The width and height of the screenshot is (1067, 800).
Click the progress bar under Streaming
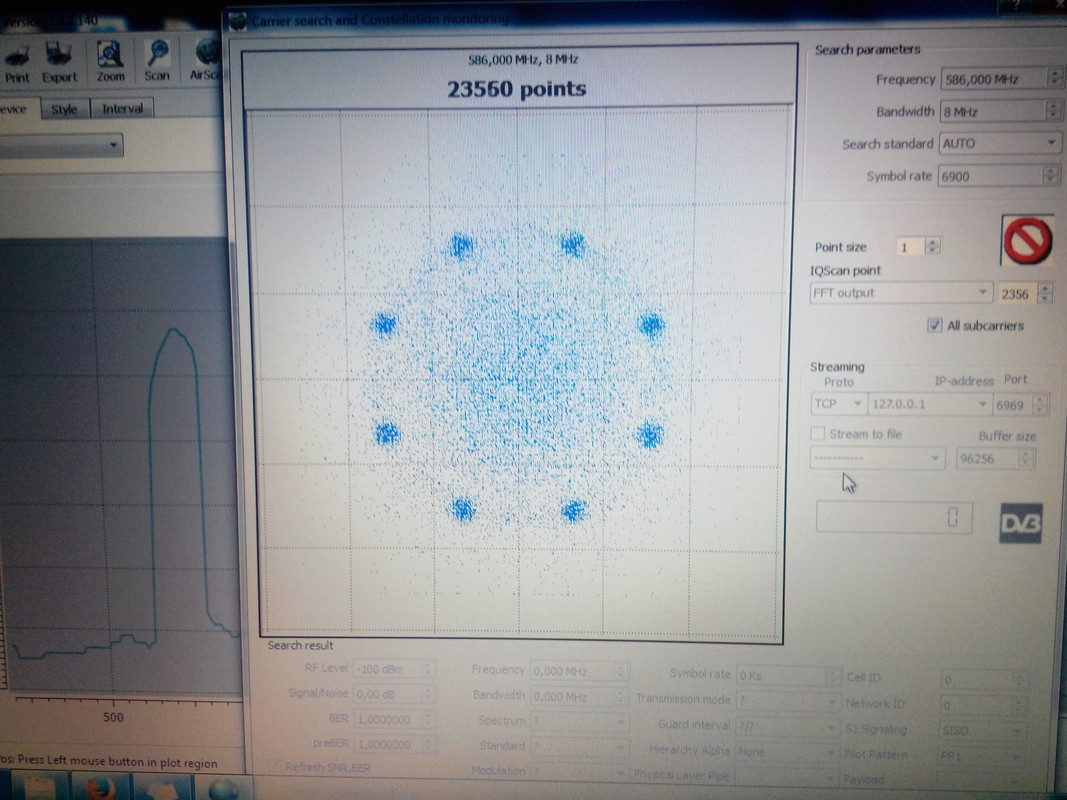click(893, 517)
